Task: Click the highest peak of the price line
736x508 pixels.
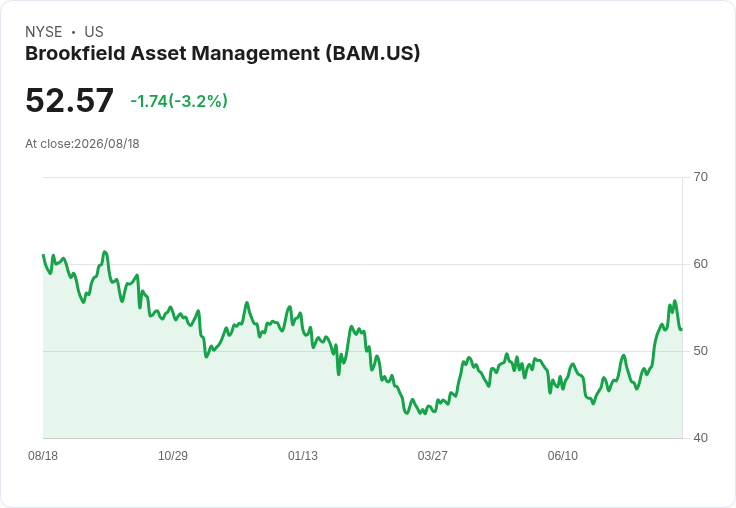Action: [105, 252]
